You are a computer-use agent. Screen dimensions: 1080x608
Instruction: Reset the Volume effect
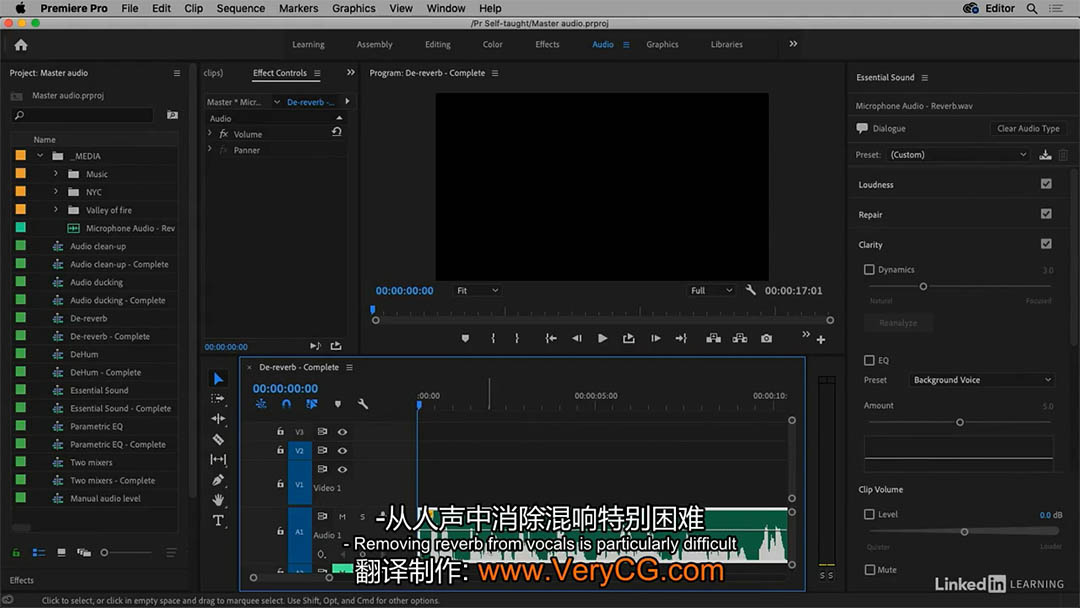[x=337, y=132]
